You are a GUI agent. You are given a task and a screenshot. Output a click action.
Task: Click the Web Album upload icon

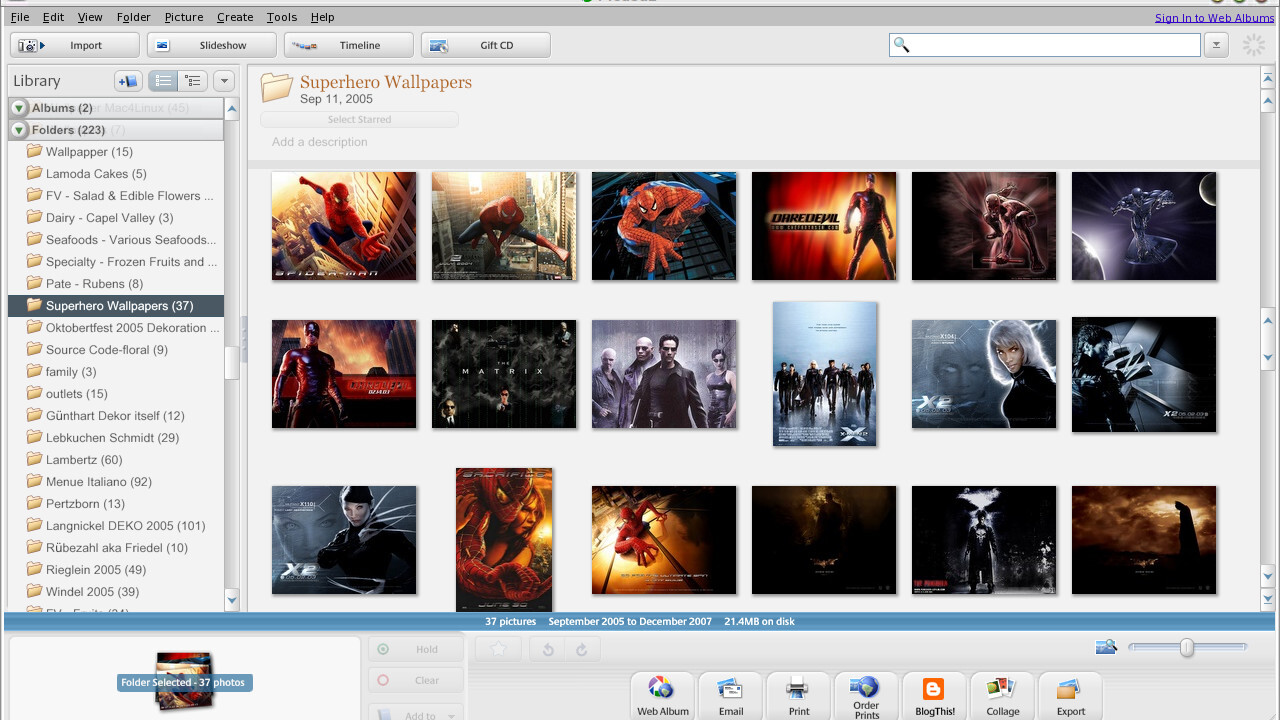[662, 692]
